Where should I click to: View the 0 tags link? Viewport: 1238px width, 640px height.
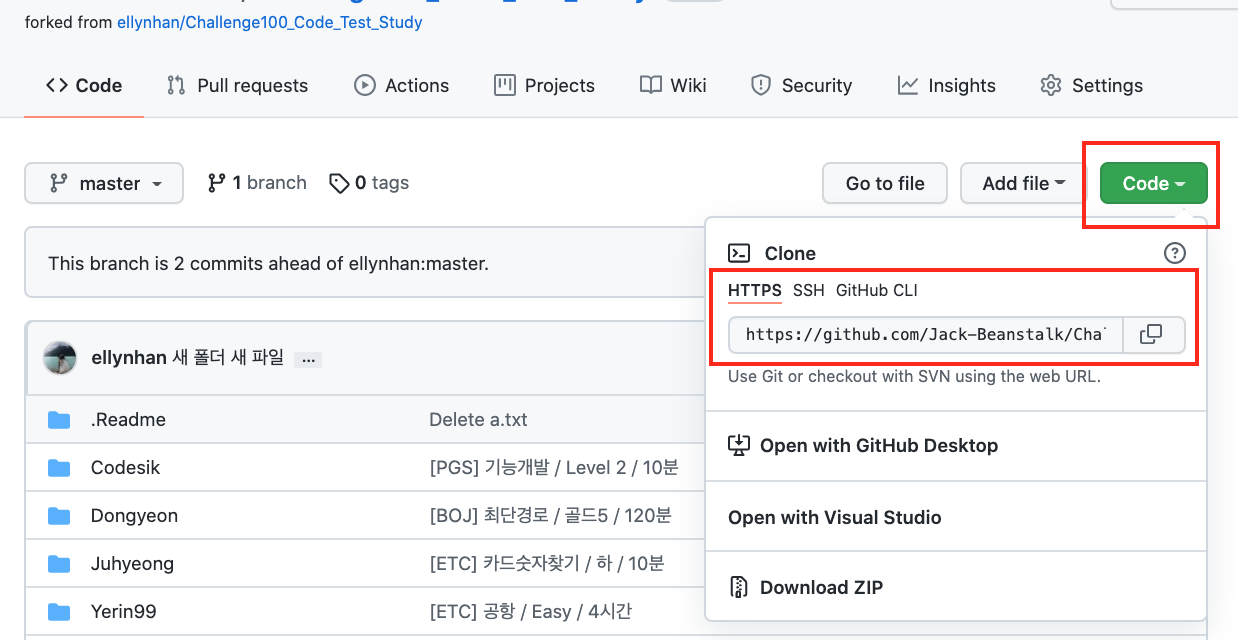click(369, 183)
